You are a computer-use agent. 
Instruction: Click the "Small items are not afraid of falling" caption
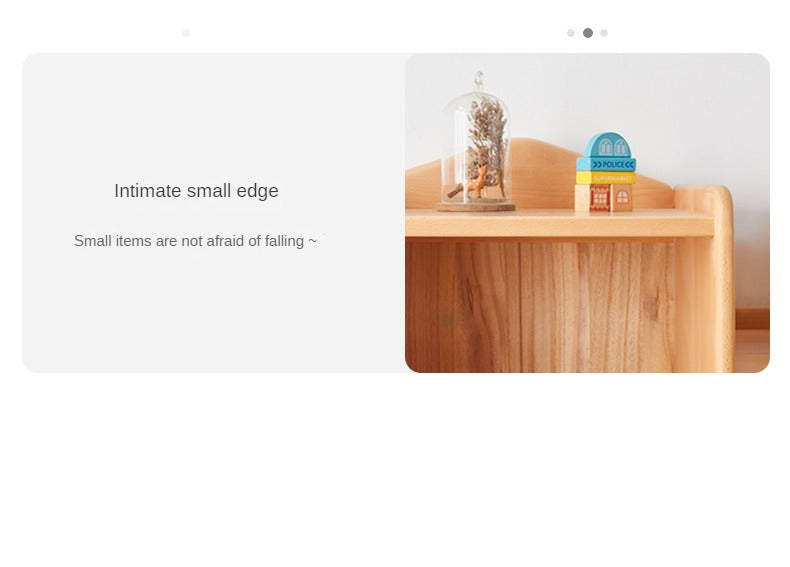point(195,241)
